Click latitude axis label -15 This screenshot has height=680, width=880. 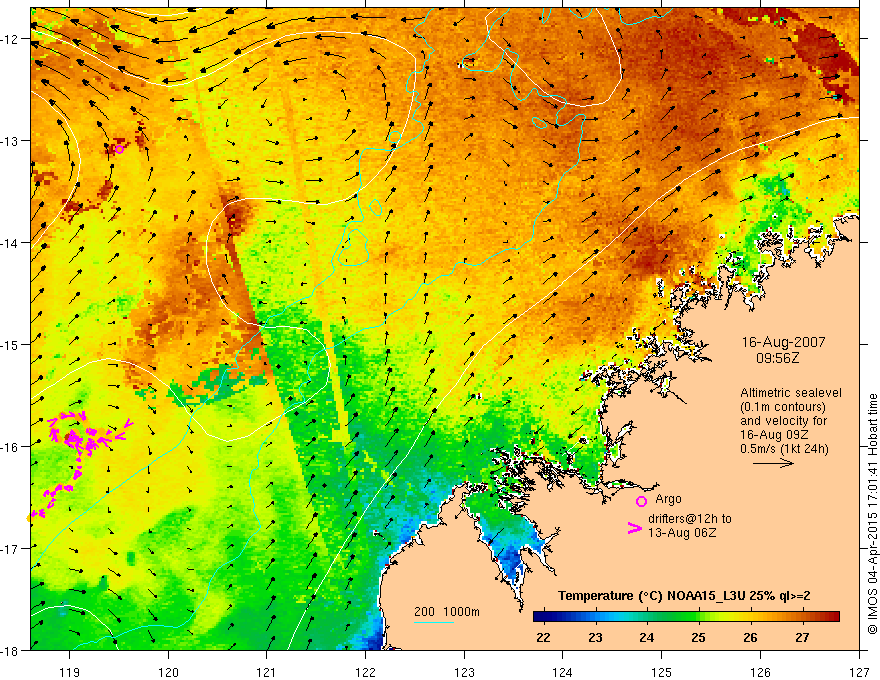[x=11, y=344]
